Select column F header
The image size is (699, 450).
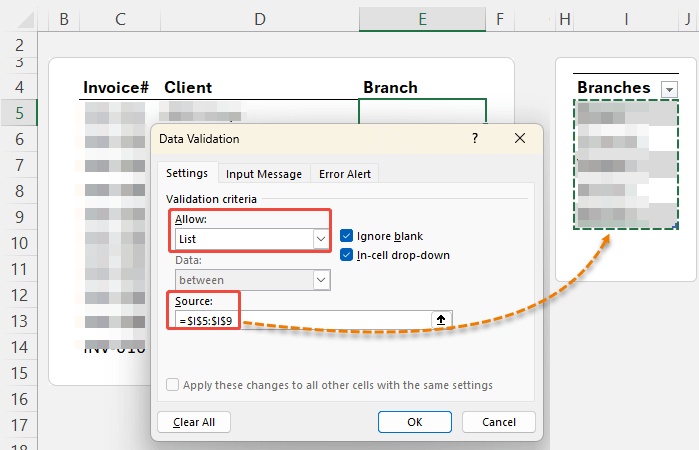500,19
